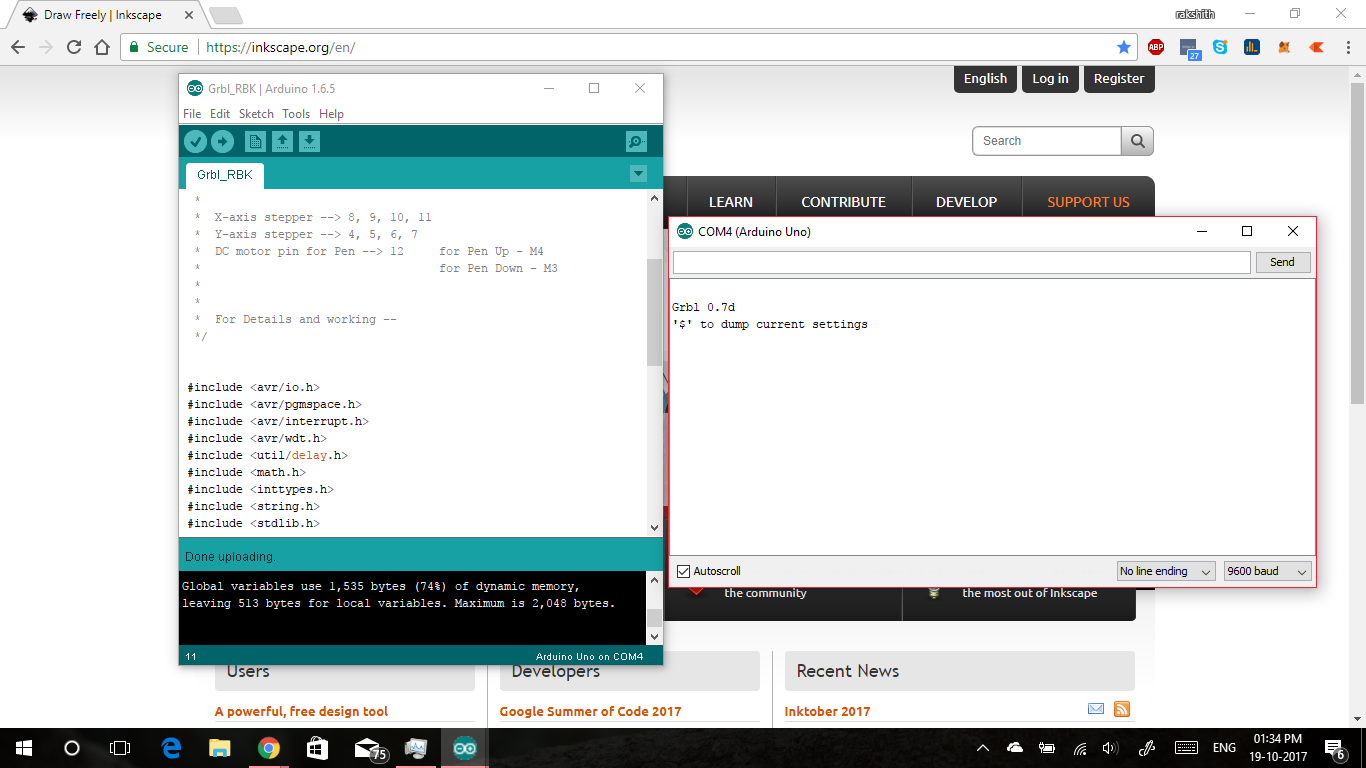Bookmark this page with the star icon

[x=1124, y=47]
